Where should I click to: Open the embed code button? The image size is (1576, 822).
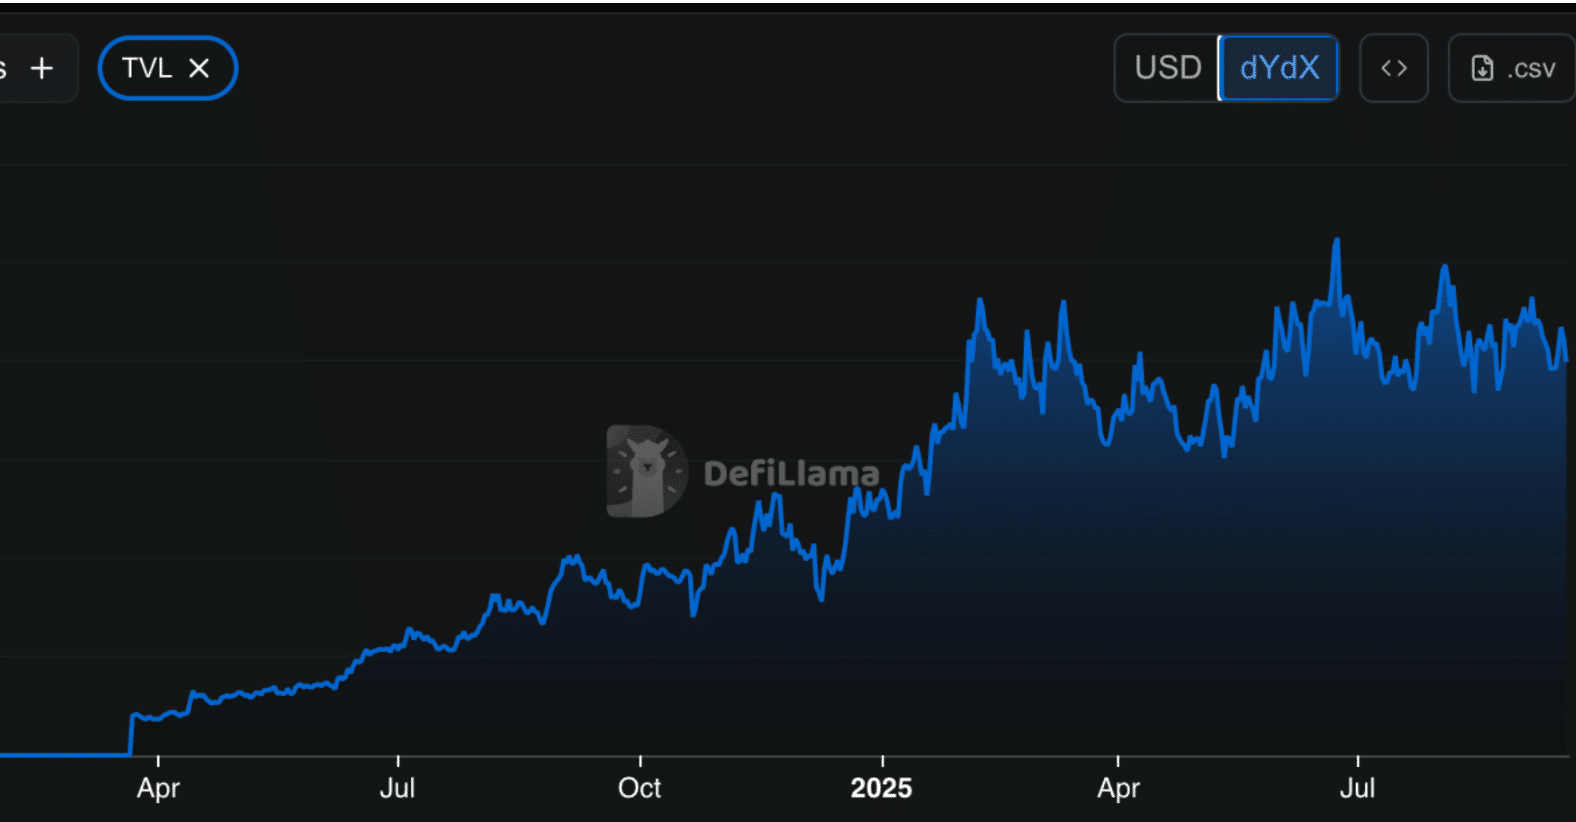click(x=1394, y=68)
